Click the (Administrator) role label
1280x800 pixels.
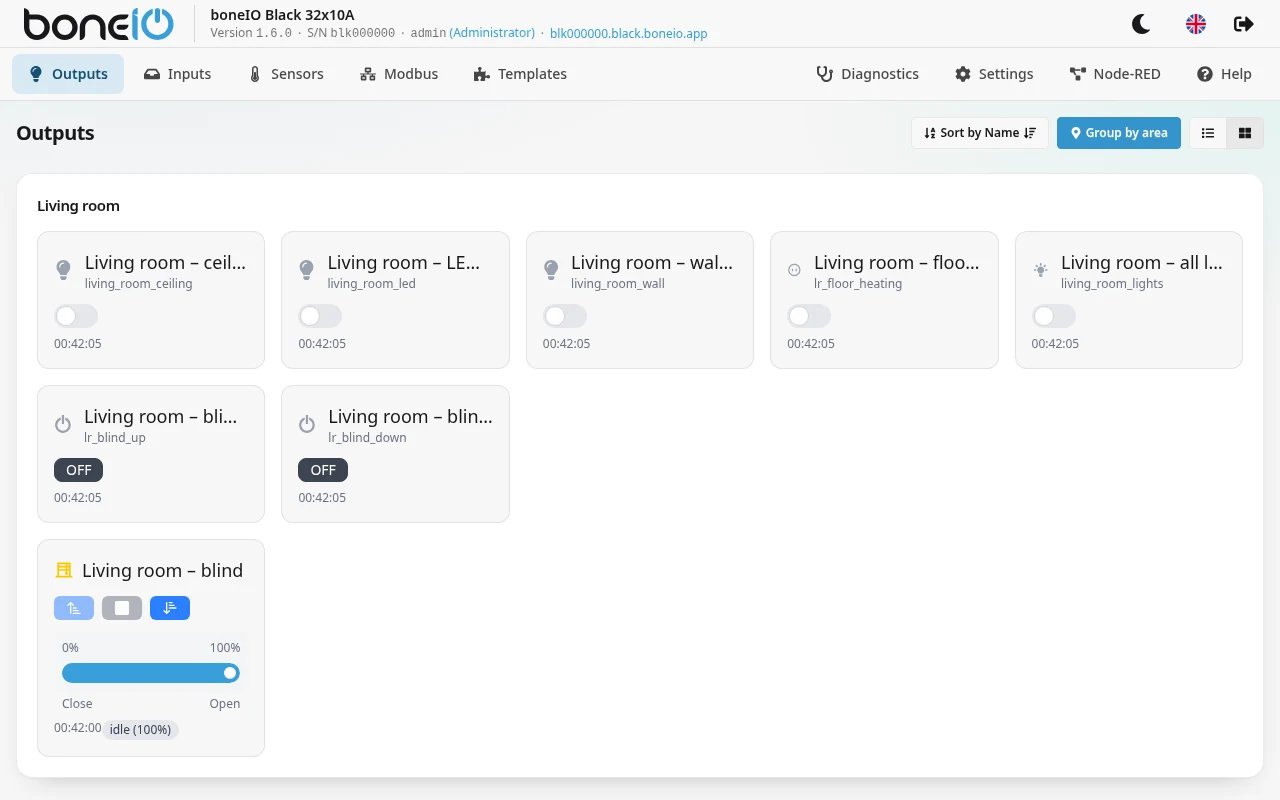(492, 33)
